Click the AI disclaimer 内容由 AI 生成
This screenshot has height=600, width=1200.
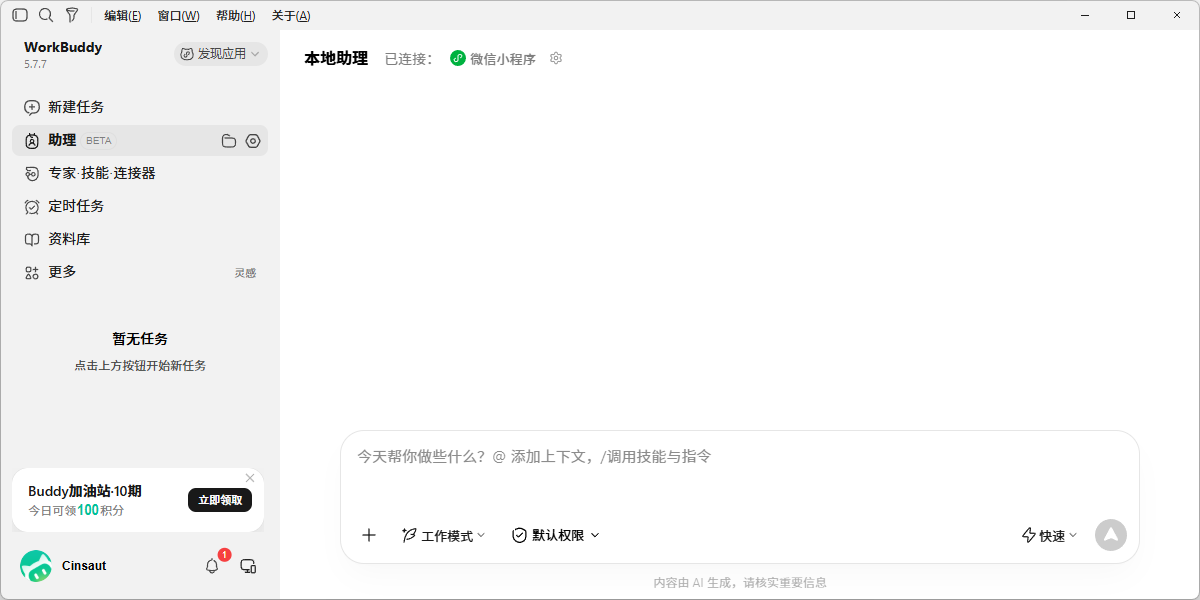740,582
